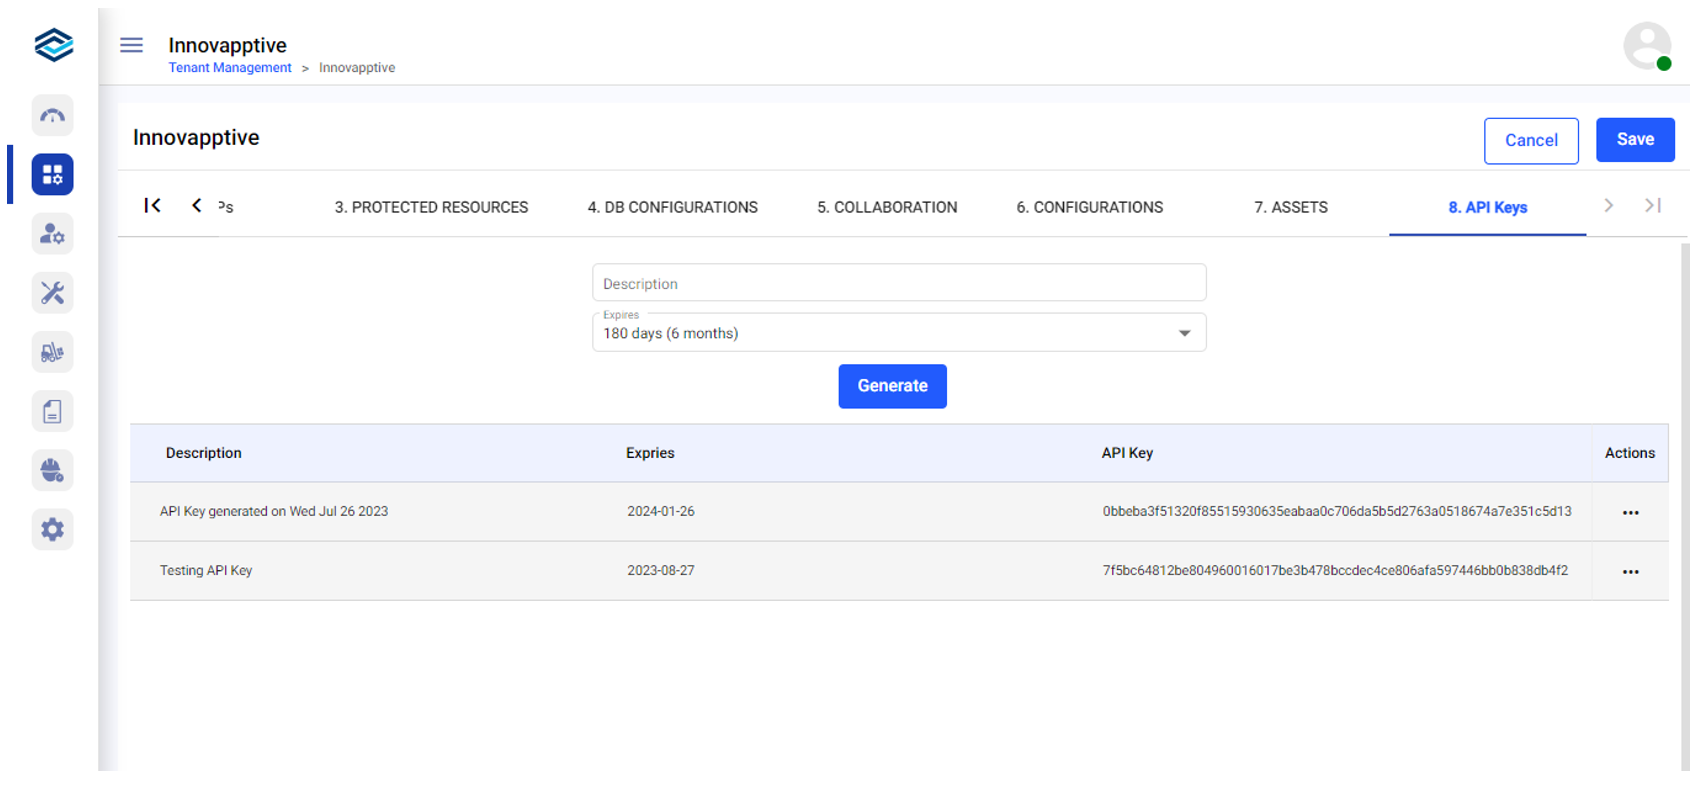The height and width of the screenshot is (799, 1699).
Task: Click the forklift sidebar icon
Action: click(x=52, y=352)
